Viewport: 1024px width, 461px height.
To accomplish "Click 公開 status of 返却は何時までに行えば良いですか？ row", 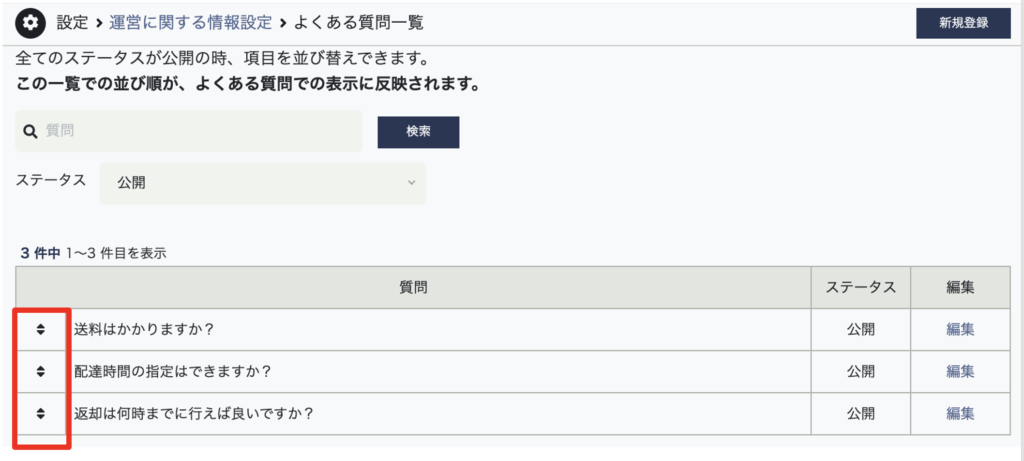I will coord(860,413).
